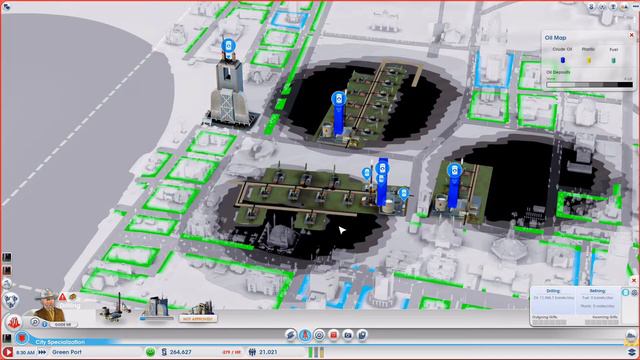Click the advisor portrait with the cowboy hat

click(x=49, y=305)
